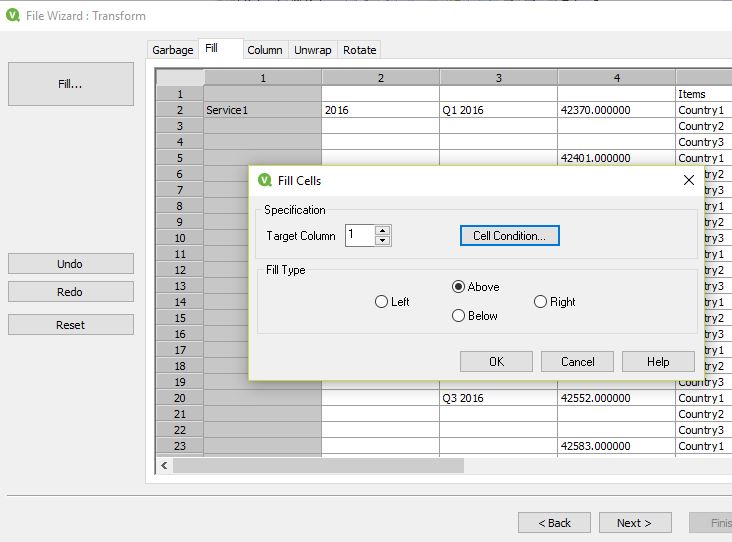Choose the Left fill type option
This screenshot has width=732, height=542.
(x=381, y=302)
